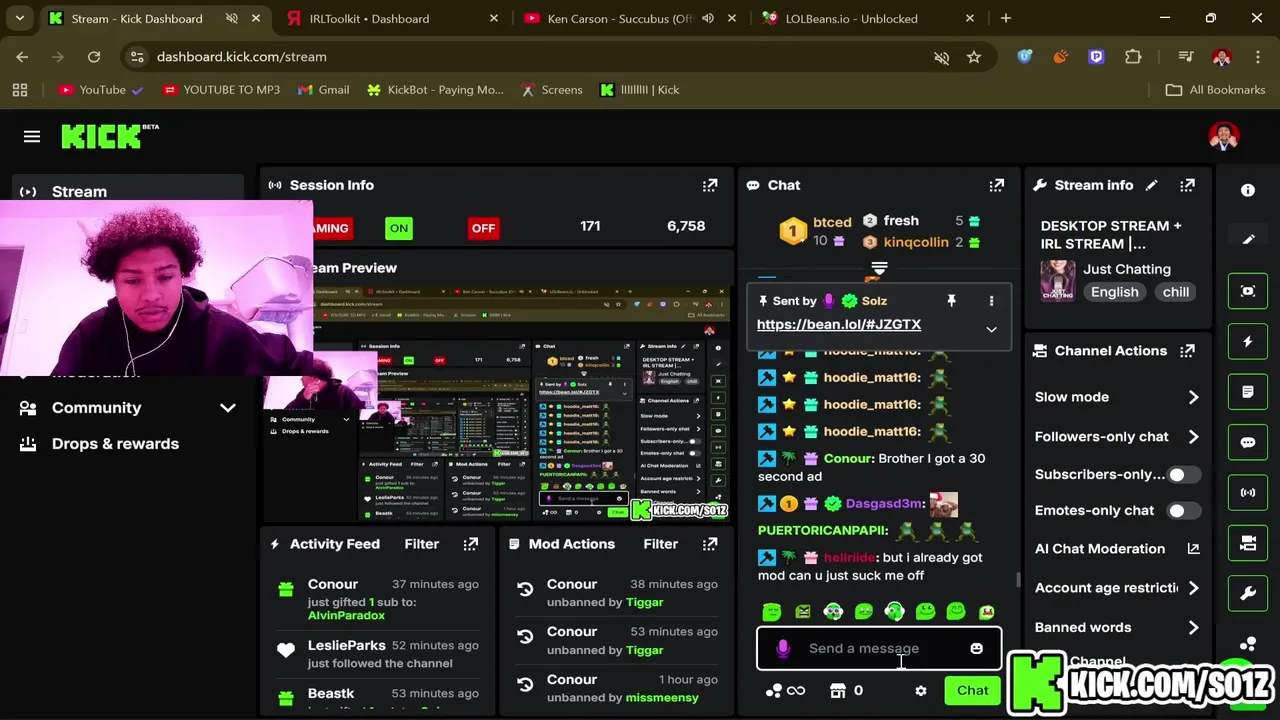
Task: Click the info icon in right sidebar
Action: tap(1248, 190)
